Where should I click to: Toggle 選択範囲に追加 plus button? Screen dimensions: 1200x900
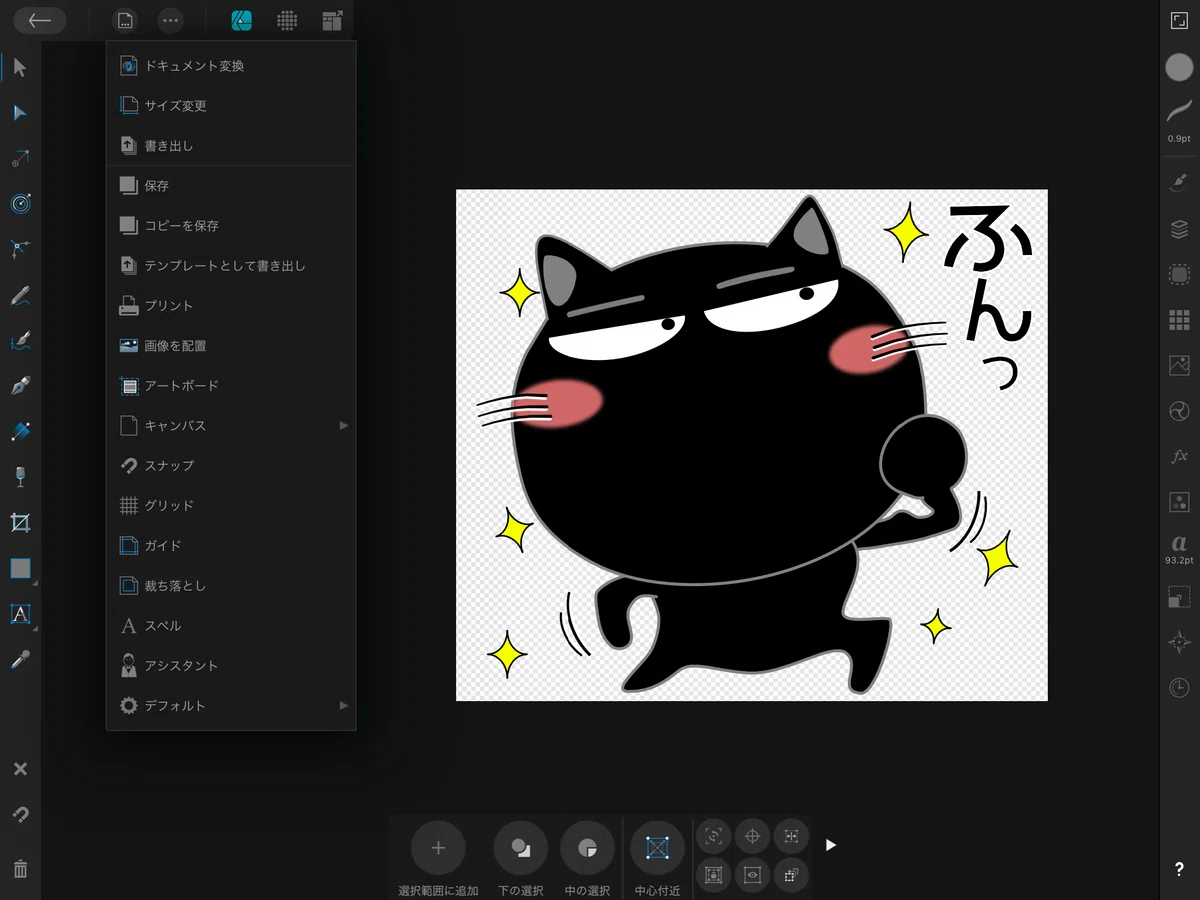(x=438, y=848)
